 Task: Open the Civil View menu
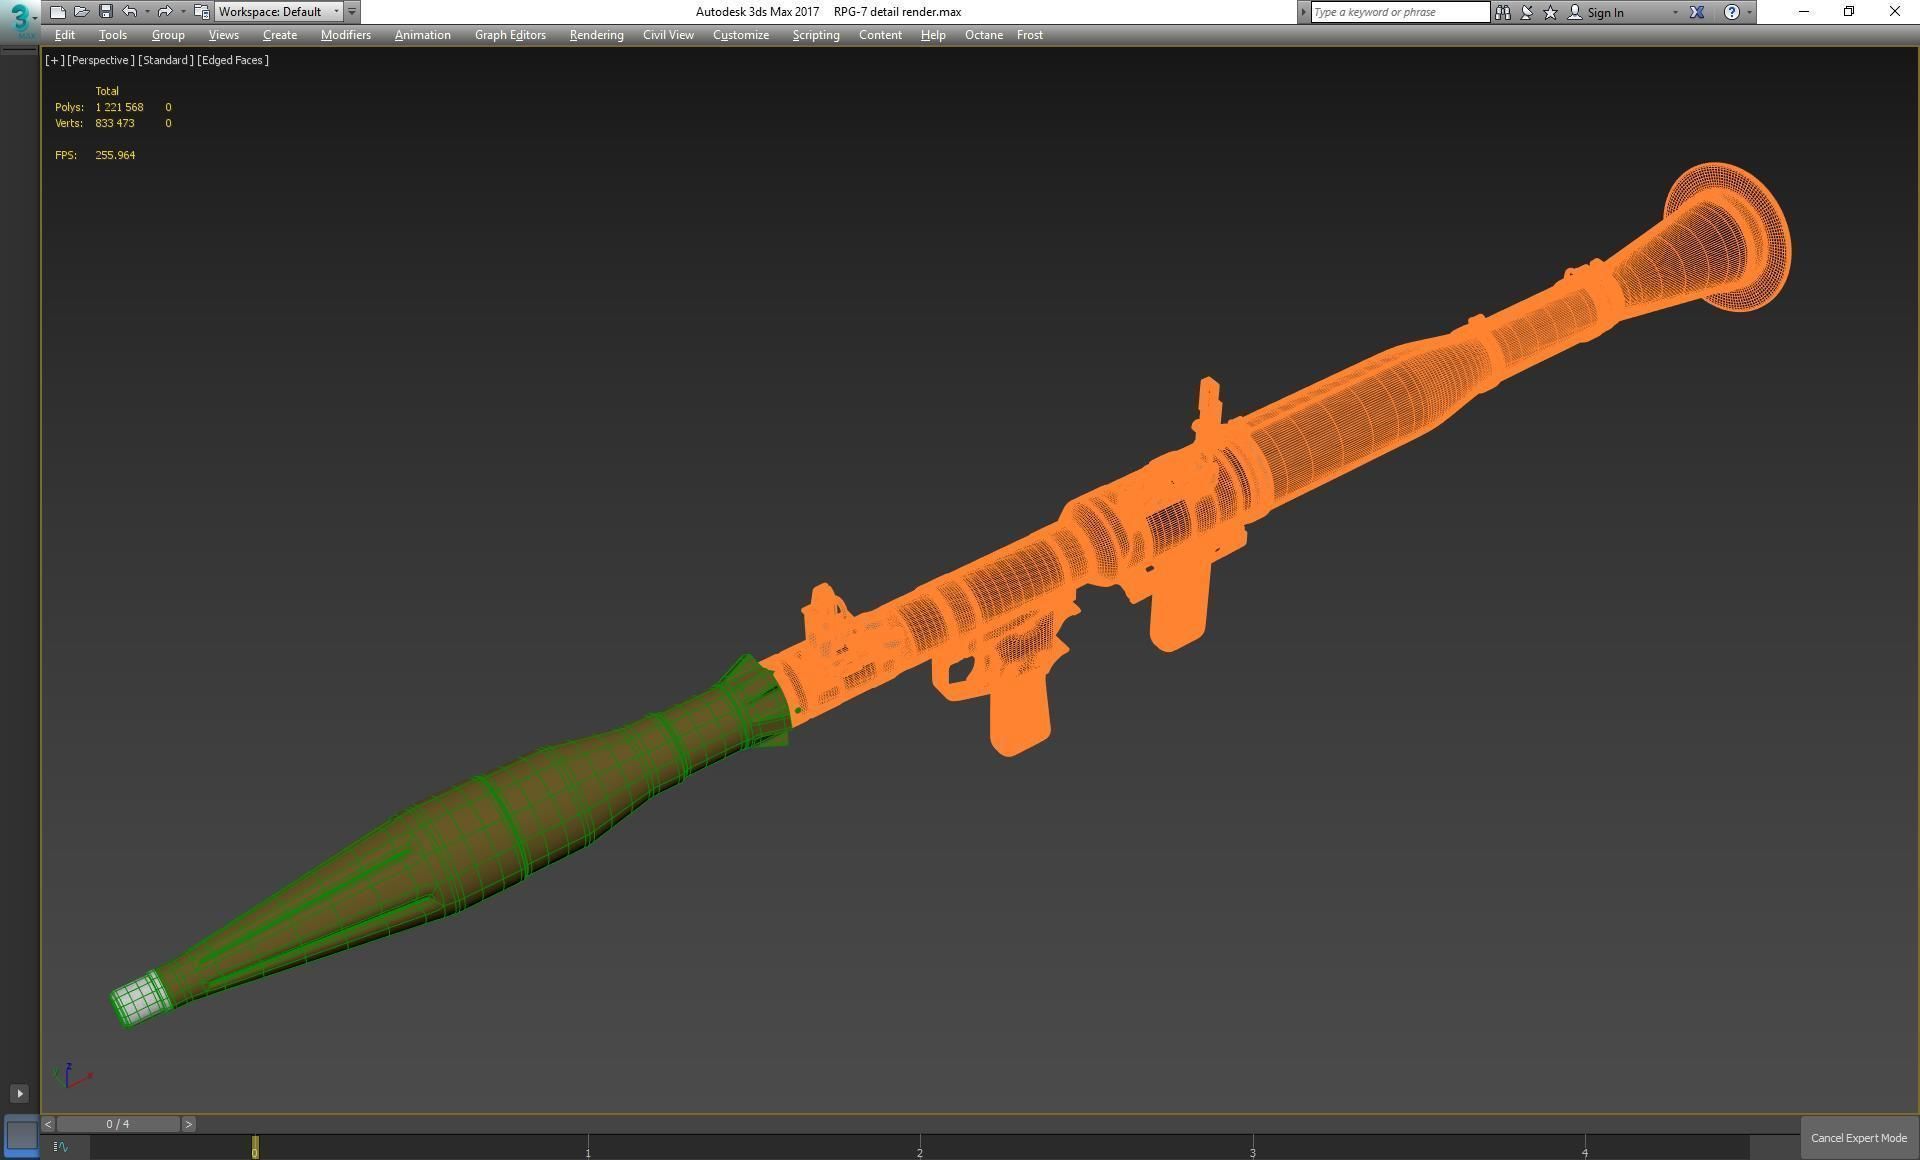click(668, 35)
